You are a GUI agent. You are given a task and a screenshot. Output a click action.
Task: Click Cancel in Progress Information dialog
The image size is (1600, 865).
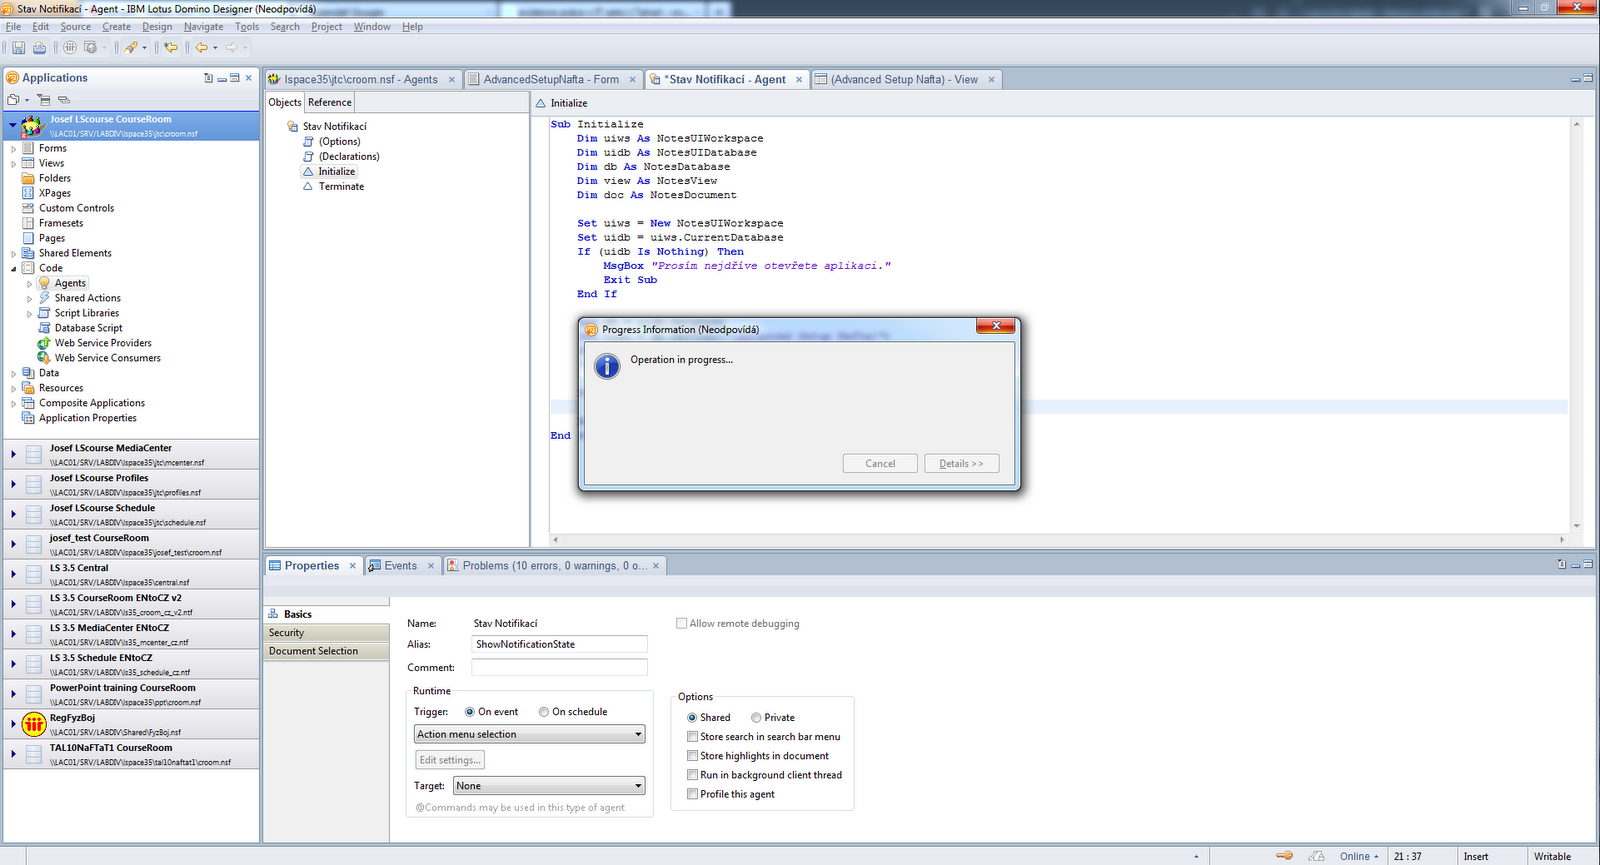880,464
